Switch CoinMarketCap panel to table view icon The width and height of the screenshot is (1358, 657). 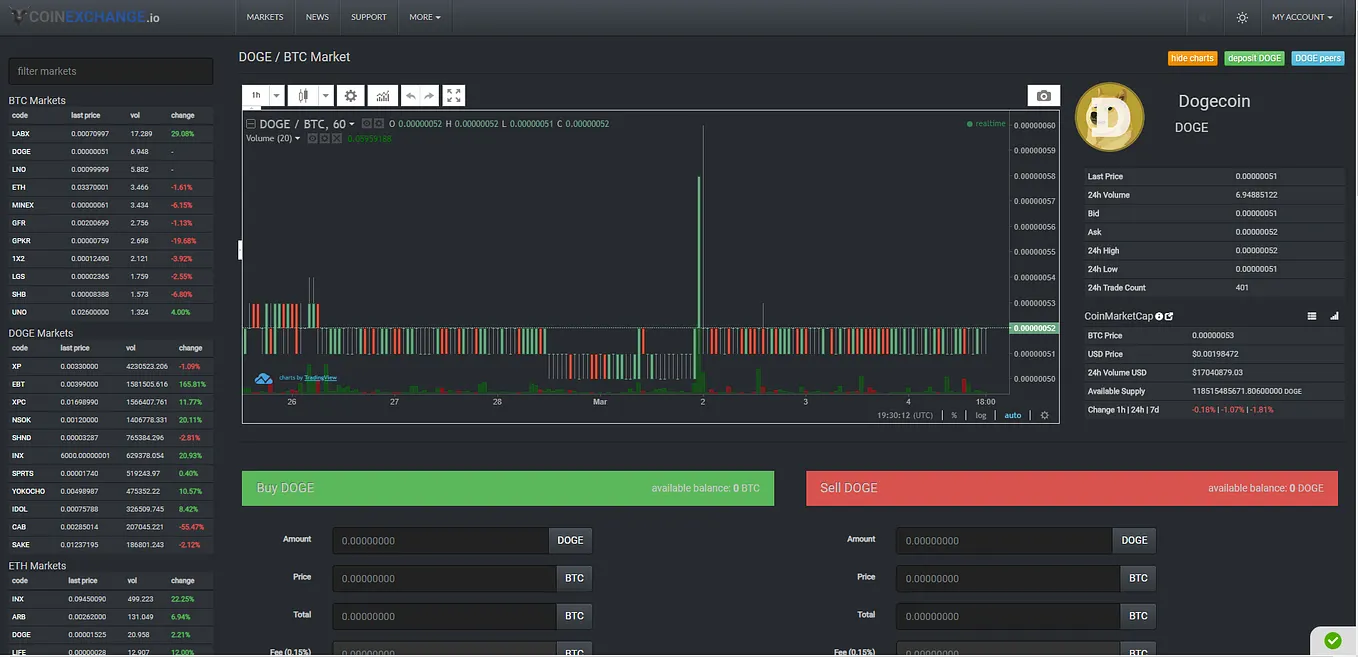pyautogui.click(x=1312, y=316)
